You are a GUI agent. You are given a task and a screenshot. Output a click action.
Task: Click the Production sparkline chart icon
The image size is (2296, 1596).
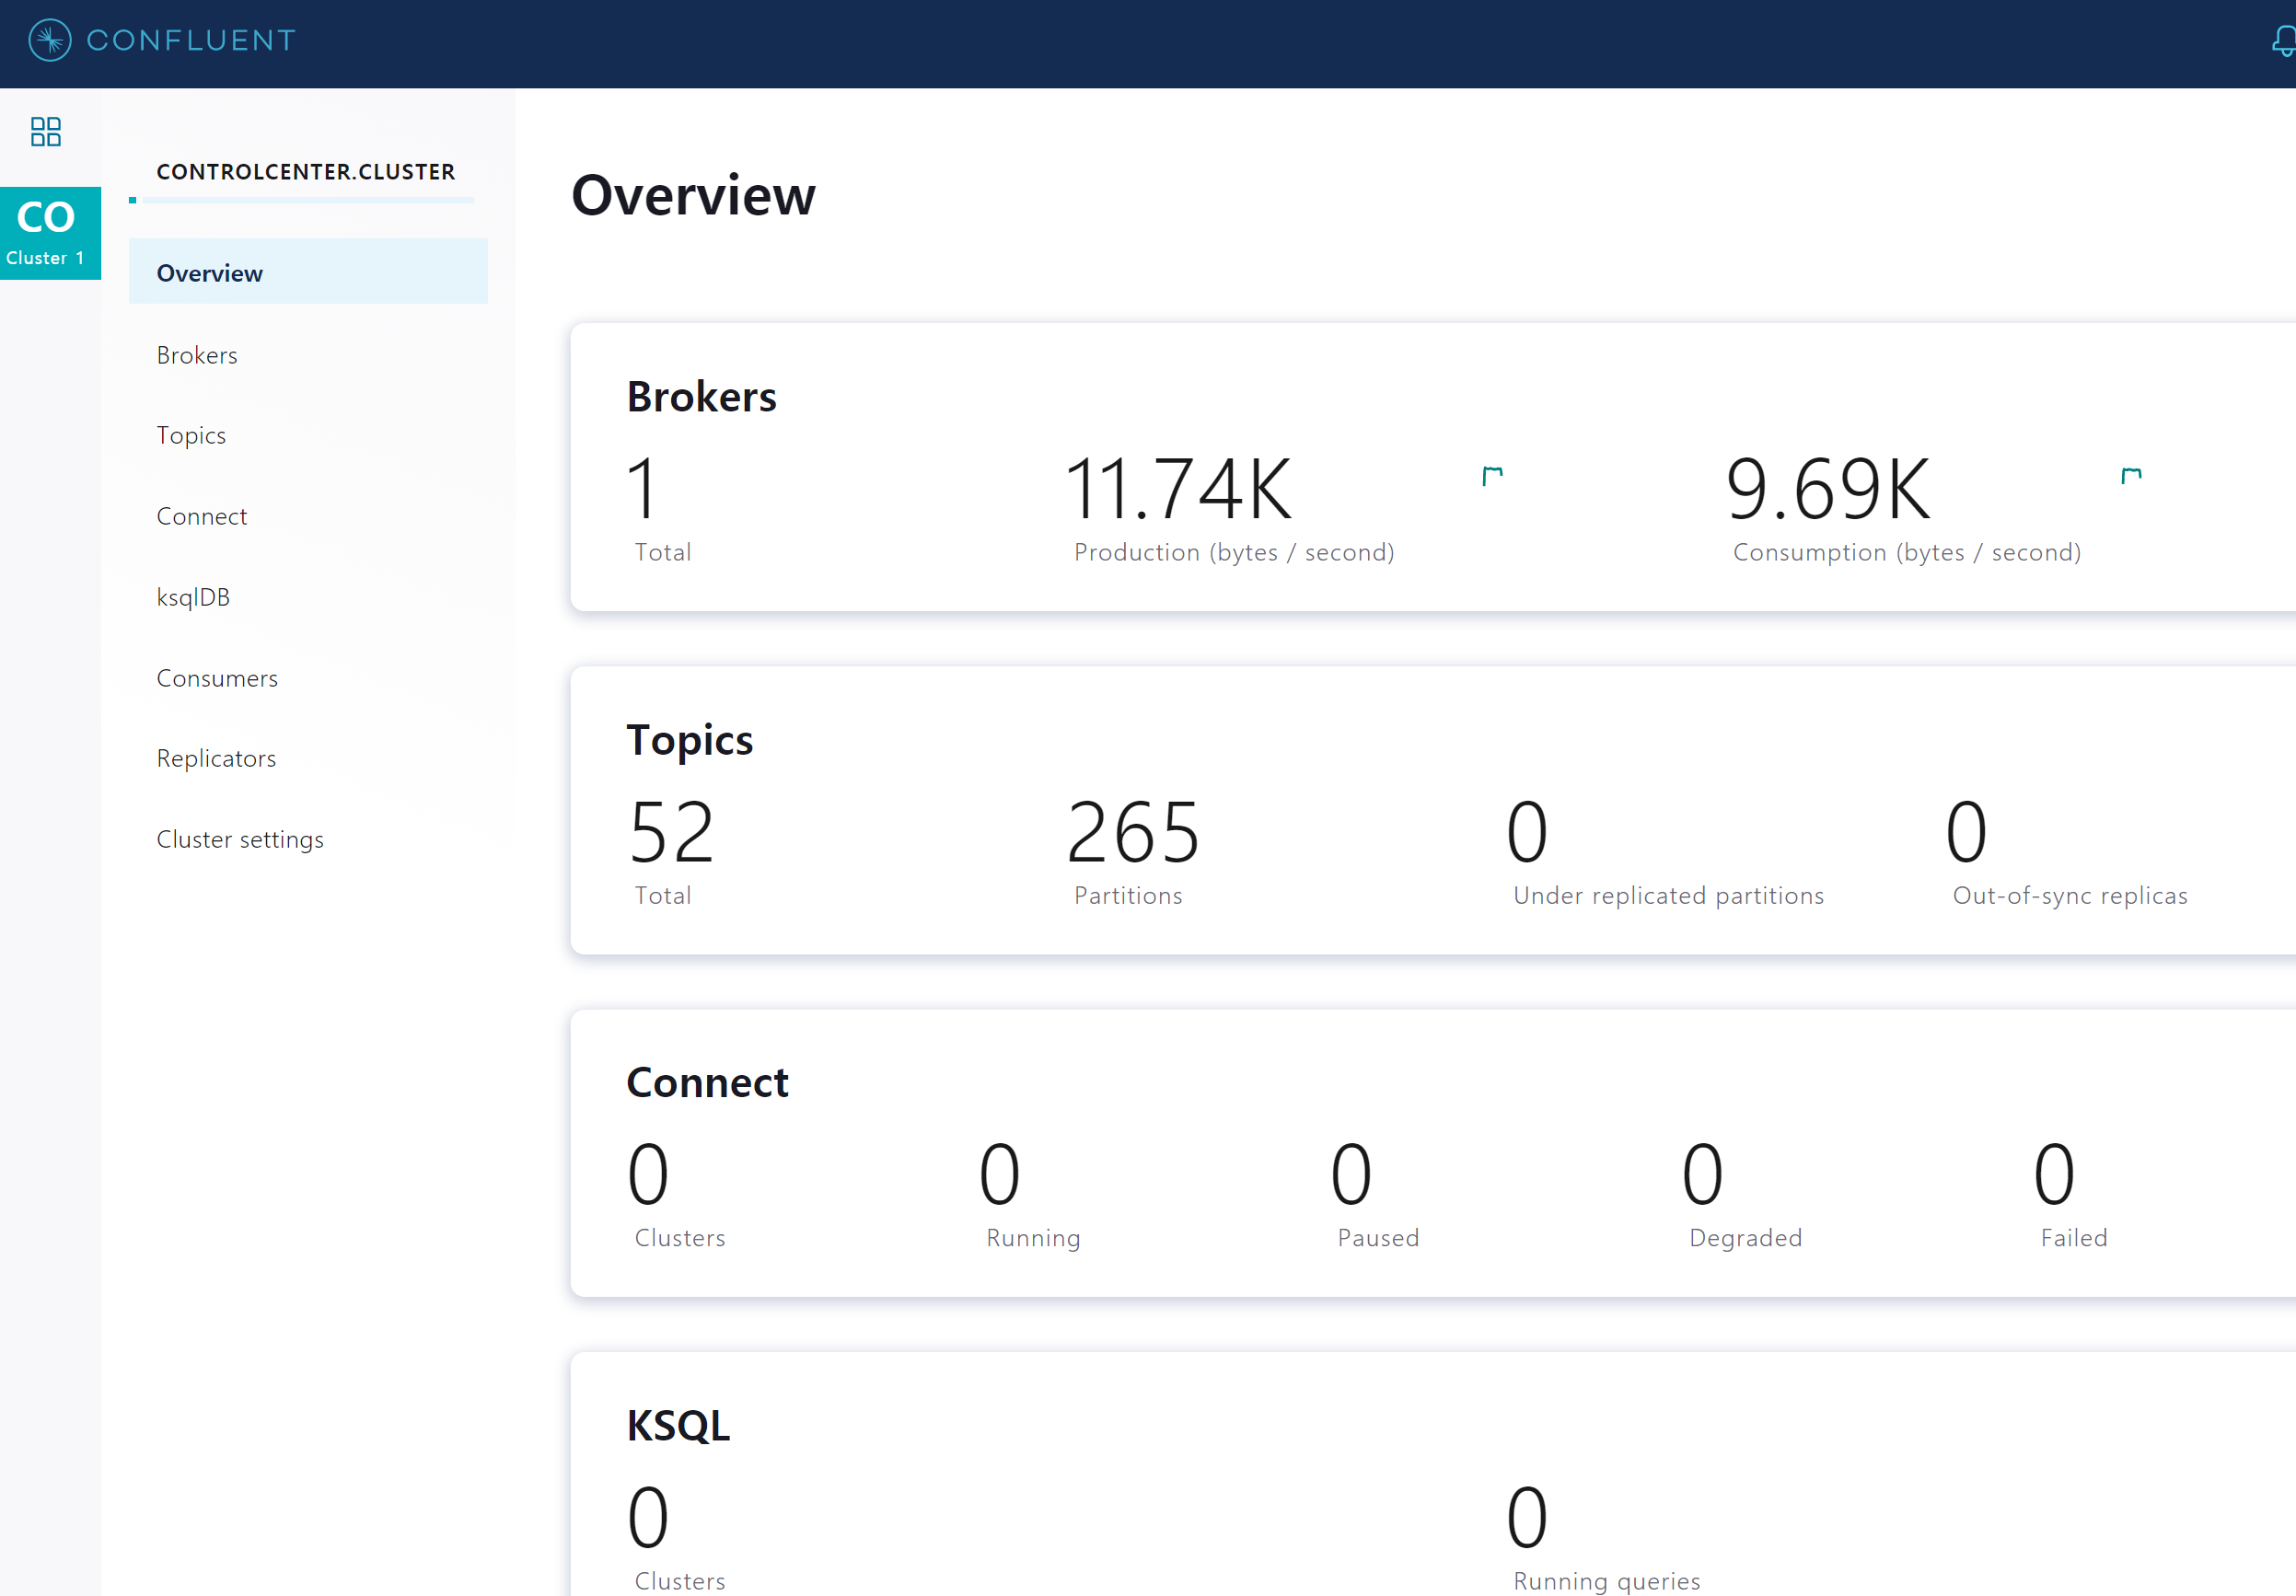pyautogui.click(x=1492, y=476)
